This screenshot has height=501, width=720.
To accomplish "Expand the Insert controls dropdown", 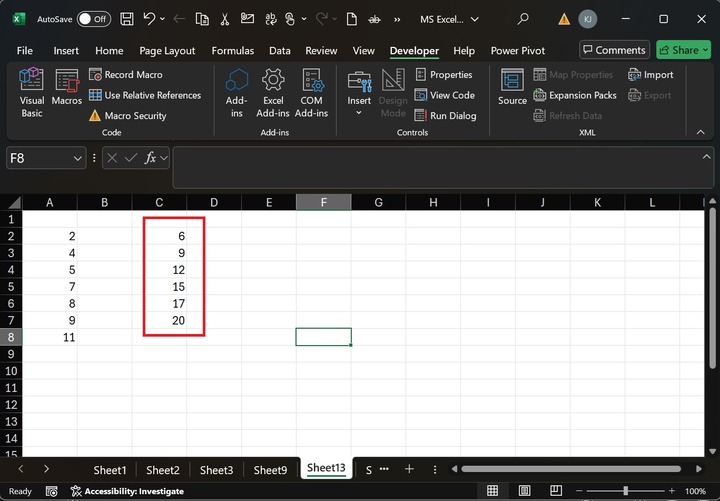I will click(x=359, y=113).
